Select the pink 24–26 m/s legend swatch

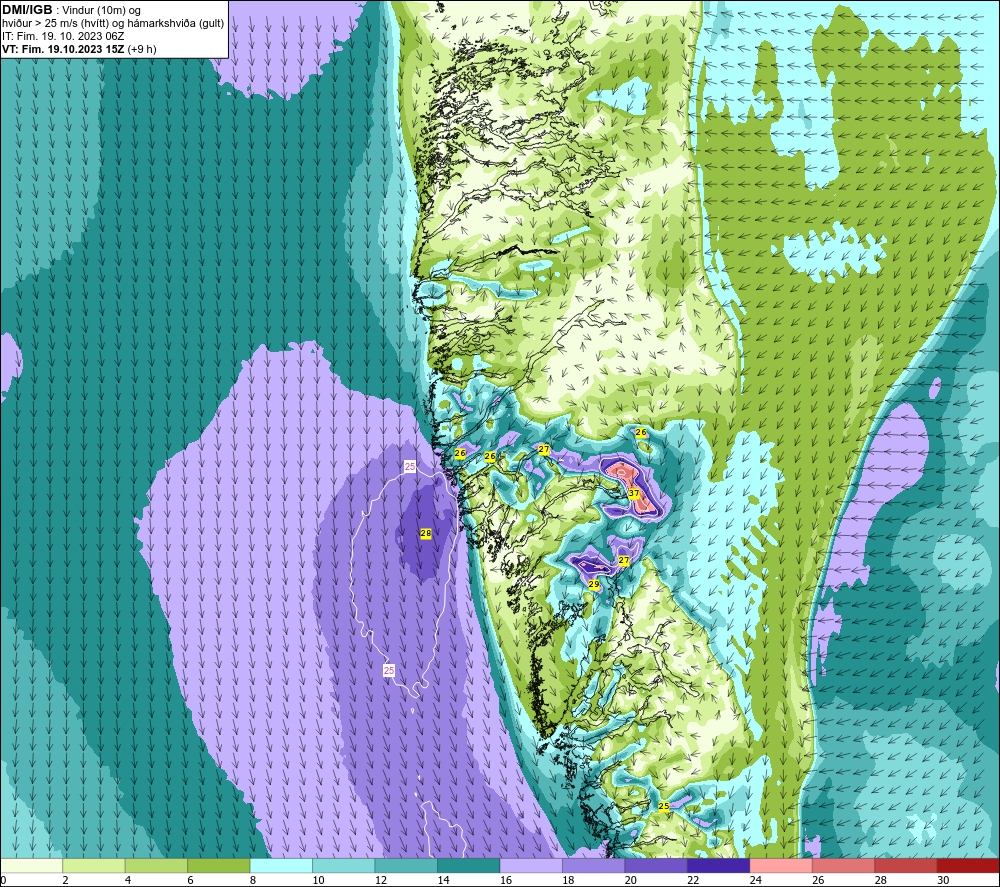pos(781,865)
